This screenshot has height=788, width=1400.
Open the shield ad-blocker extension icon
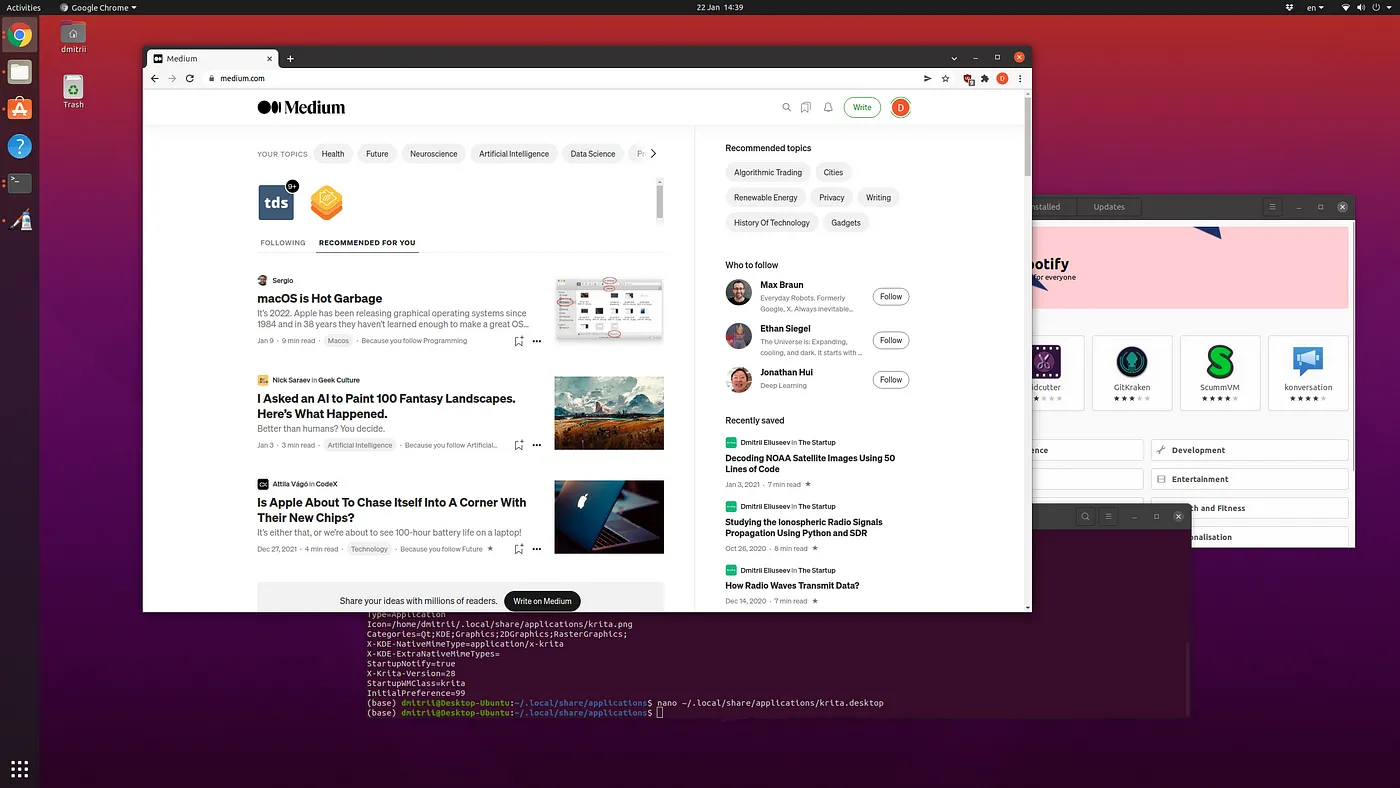(968, 78)
